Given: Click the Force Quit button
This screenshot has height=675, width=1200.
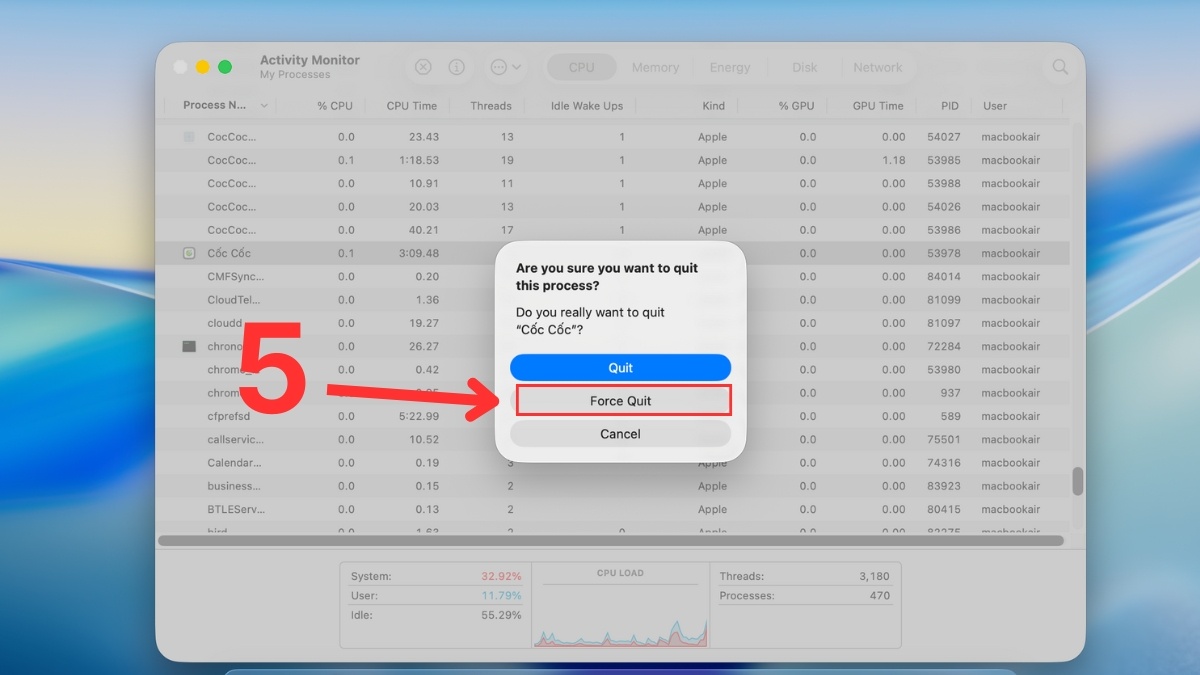Looking at the screenshot, I should 620,401.
